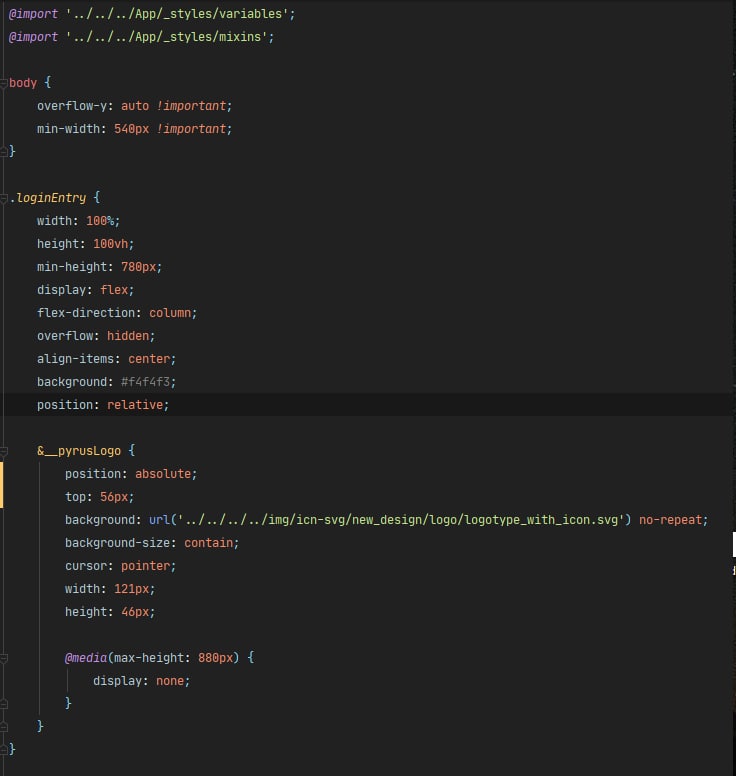Click the @media keyword

click(86, 658)
